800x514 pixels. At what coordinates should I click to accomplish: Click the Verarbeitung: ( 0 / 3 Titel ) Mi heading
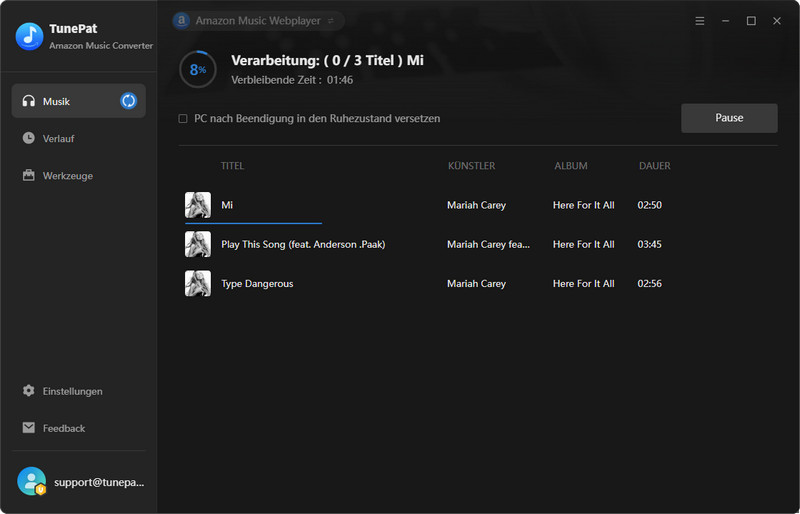[x=328, y=60]
